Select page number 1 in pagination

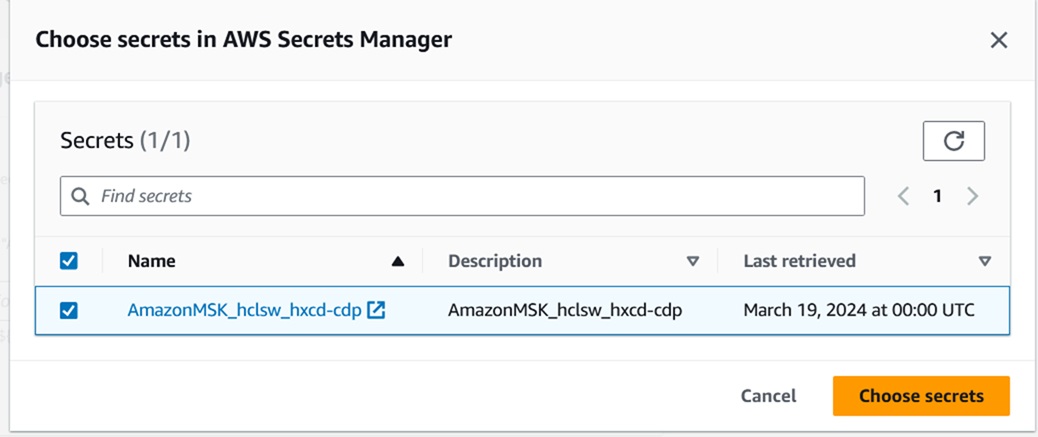(x=937, y=196)
